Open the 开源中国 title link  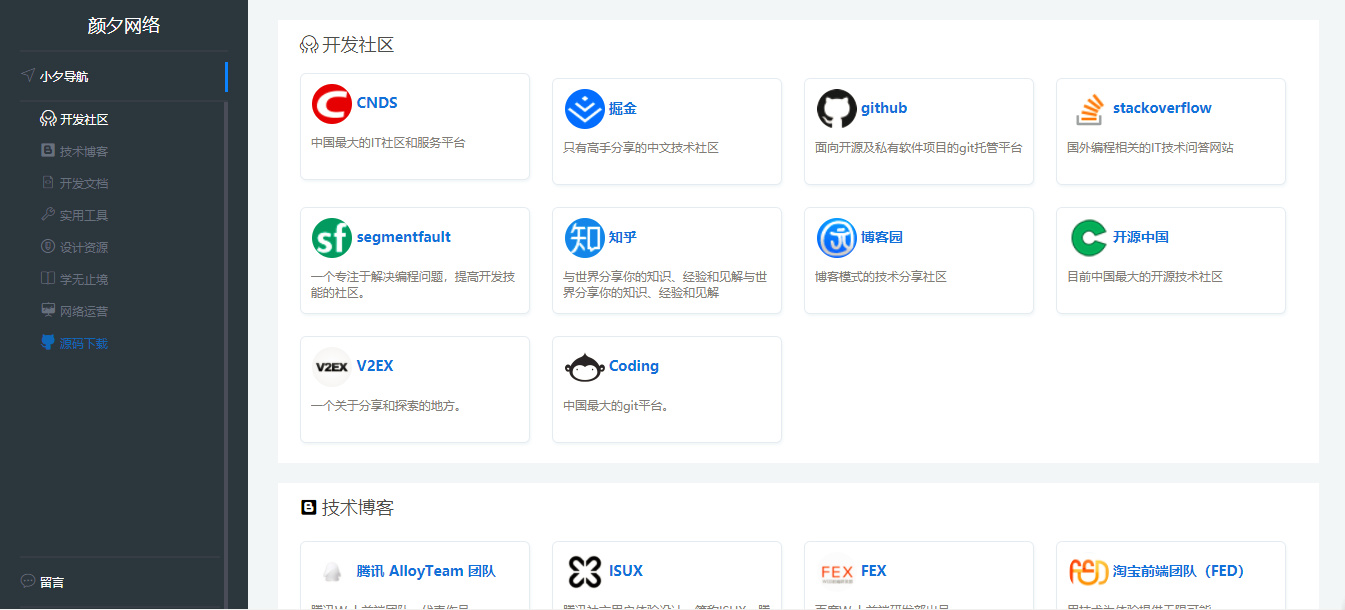click(x=1141, y=237)
